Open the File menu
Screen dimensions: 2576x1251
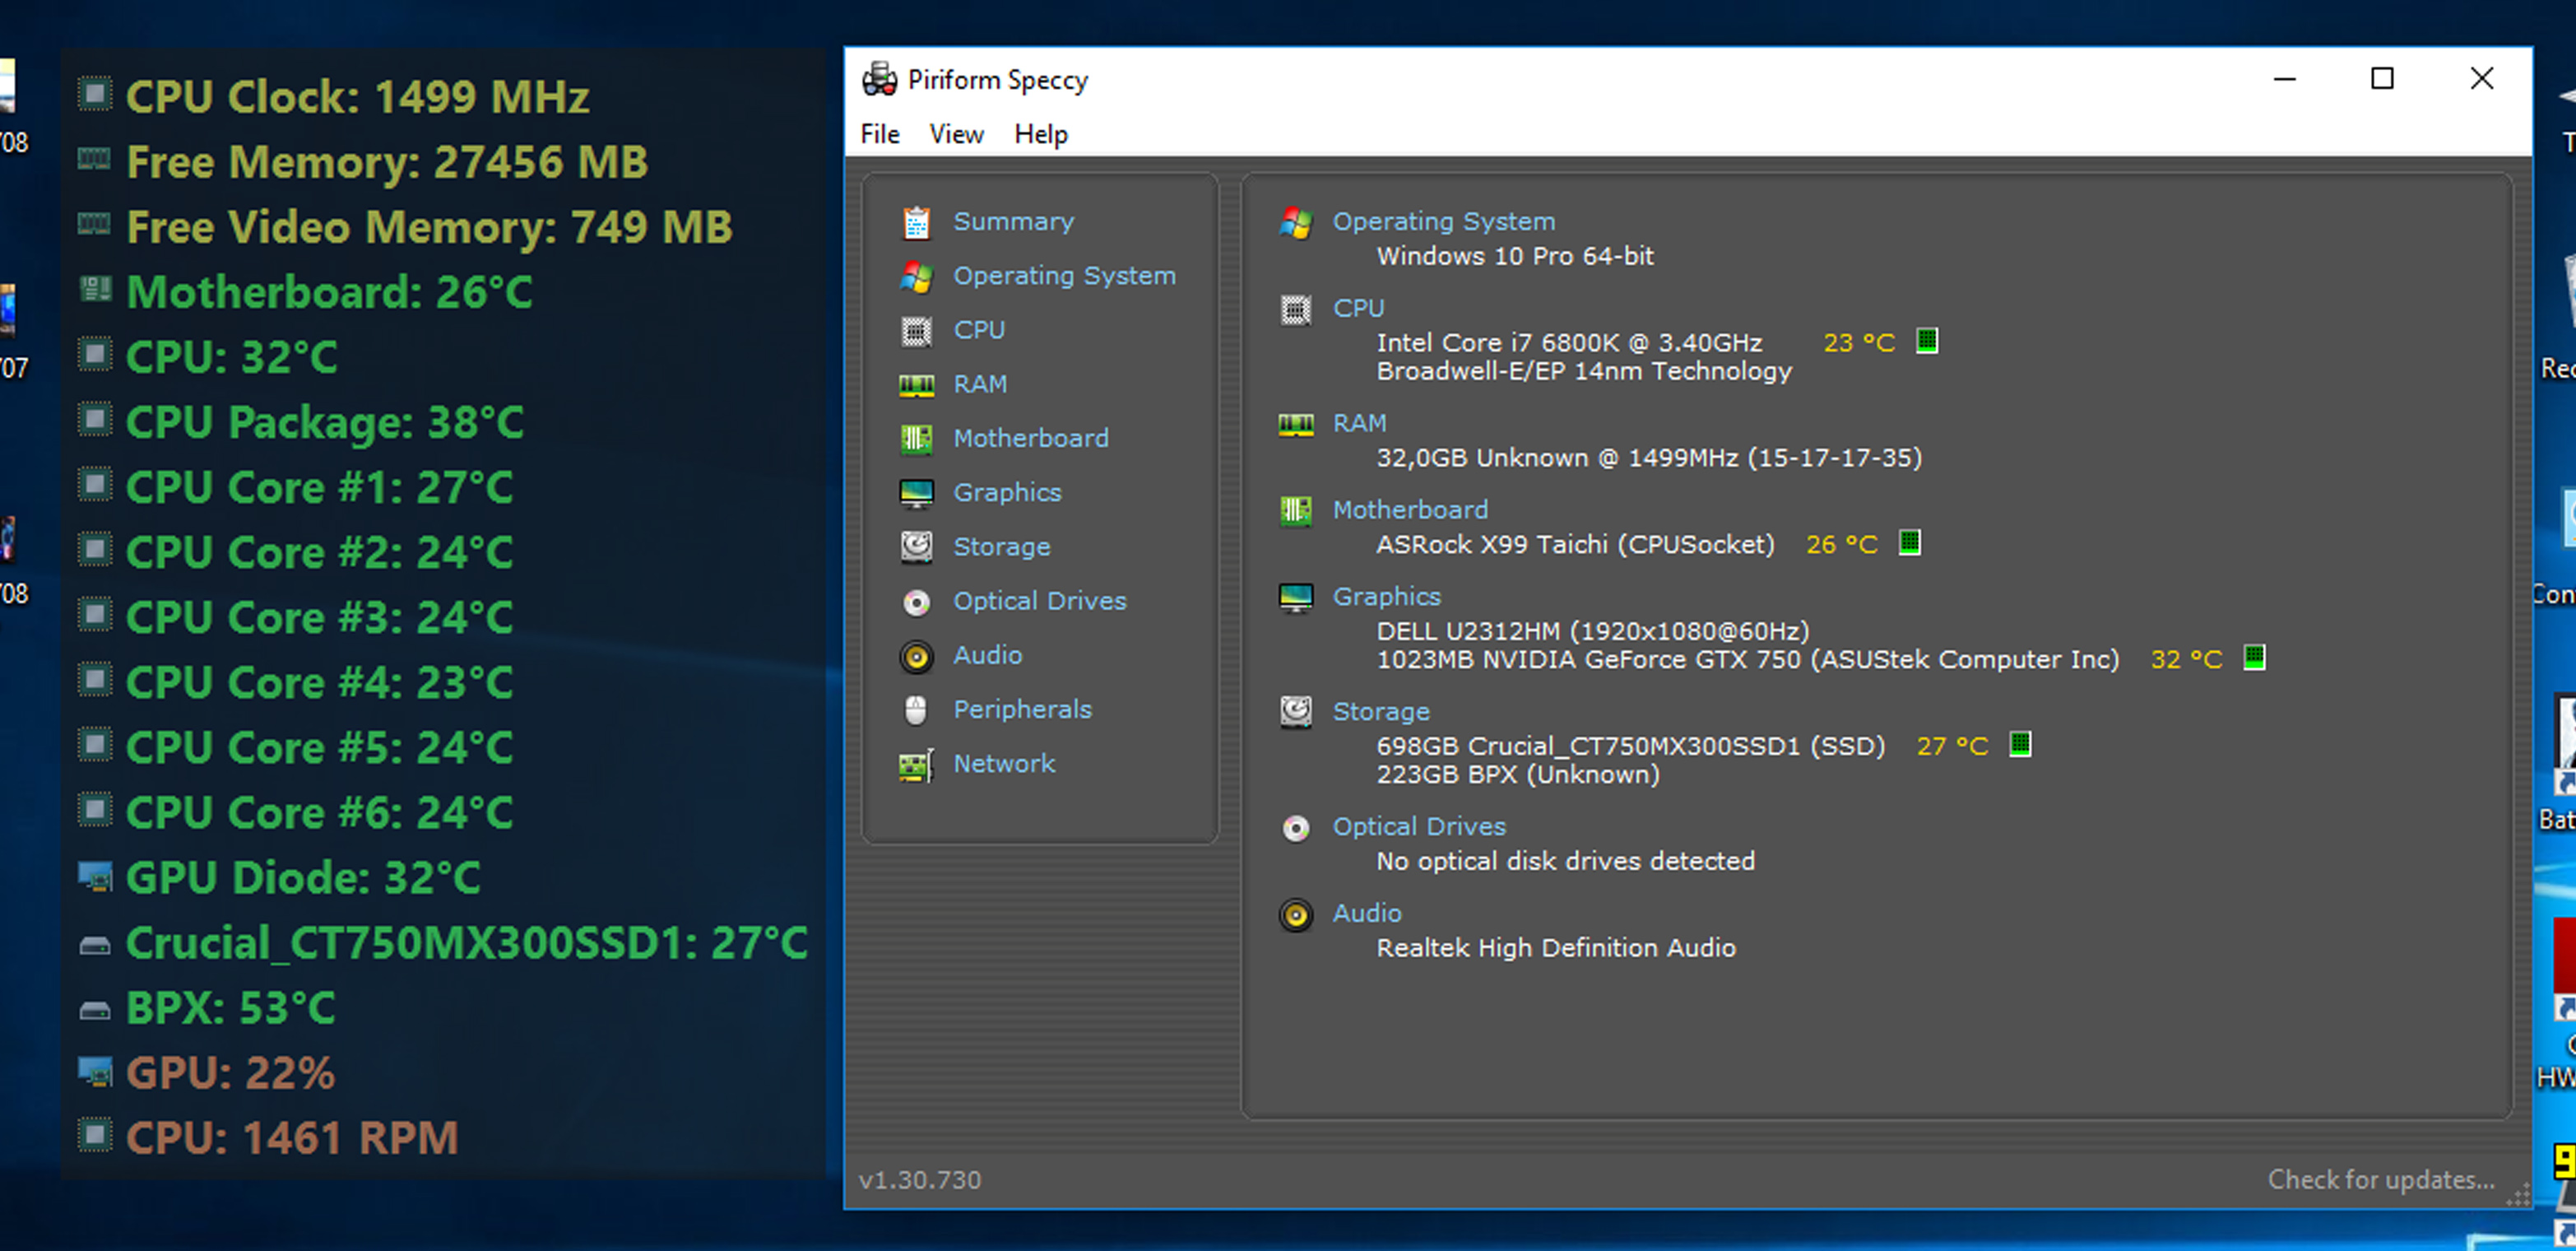880,134
